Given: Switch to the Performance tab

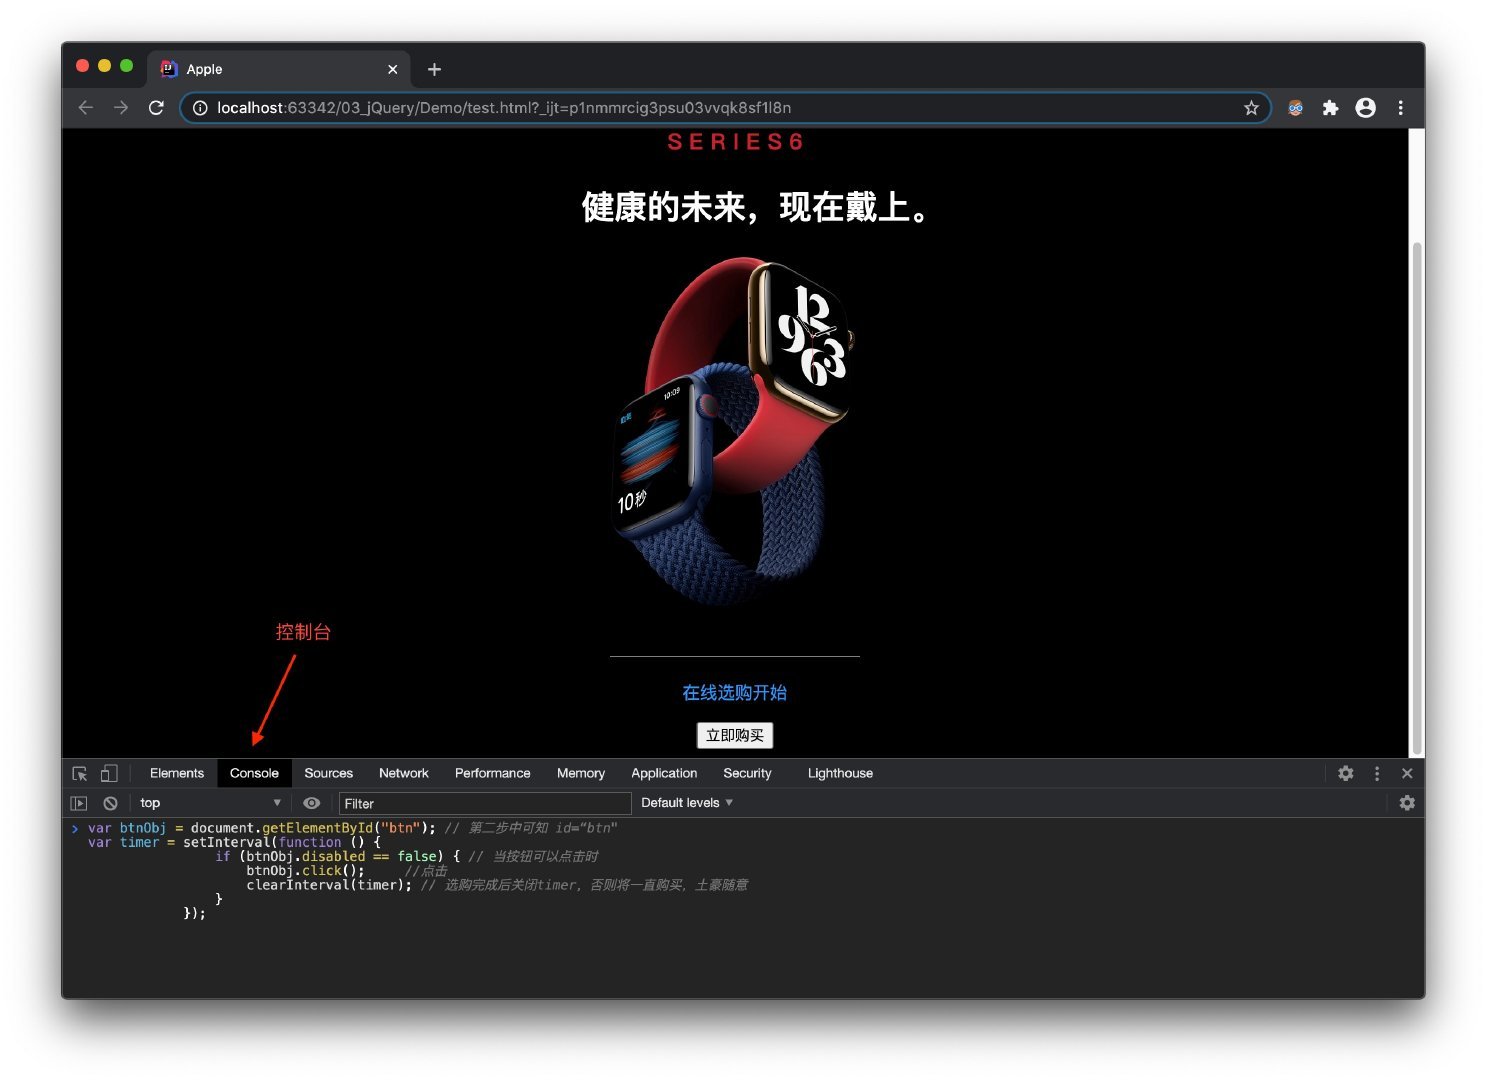Looking at the screenshot, I should 493,773.
